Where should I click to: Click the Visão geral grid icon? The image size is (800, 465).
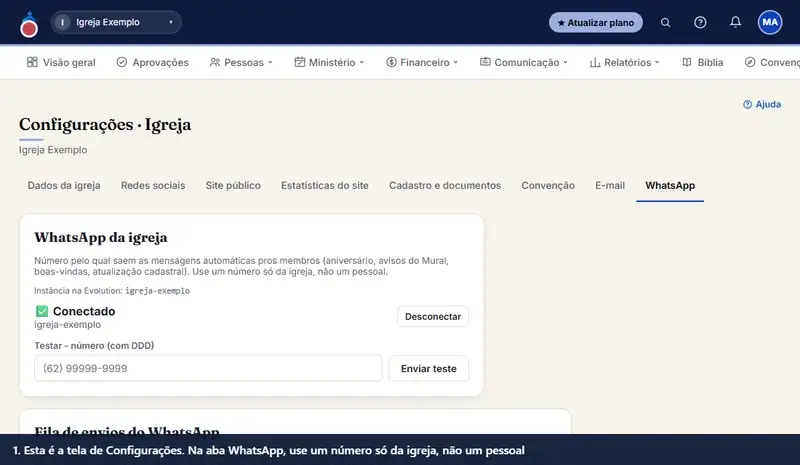(32, 62)
